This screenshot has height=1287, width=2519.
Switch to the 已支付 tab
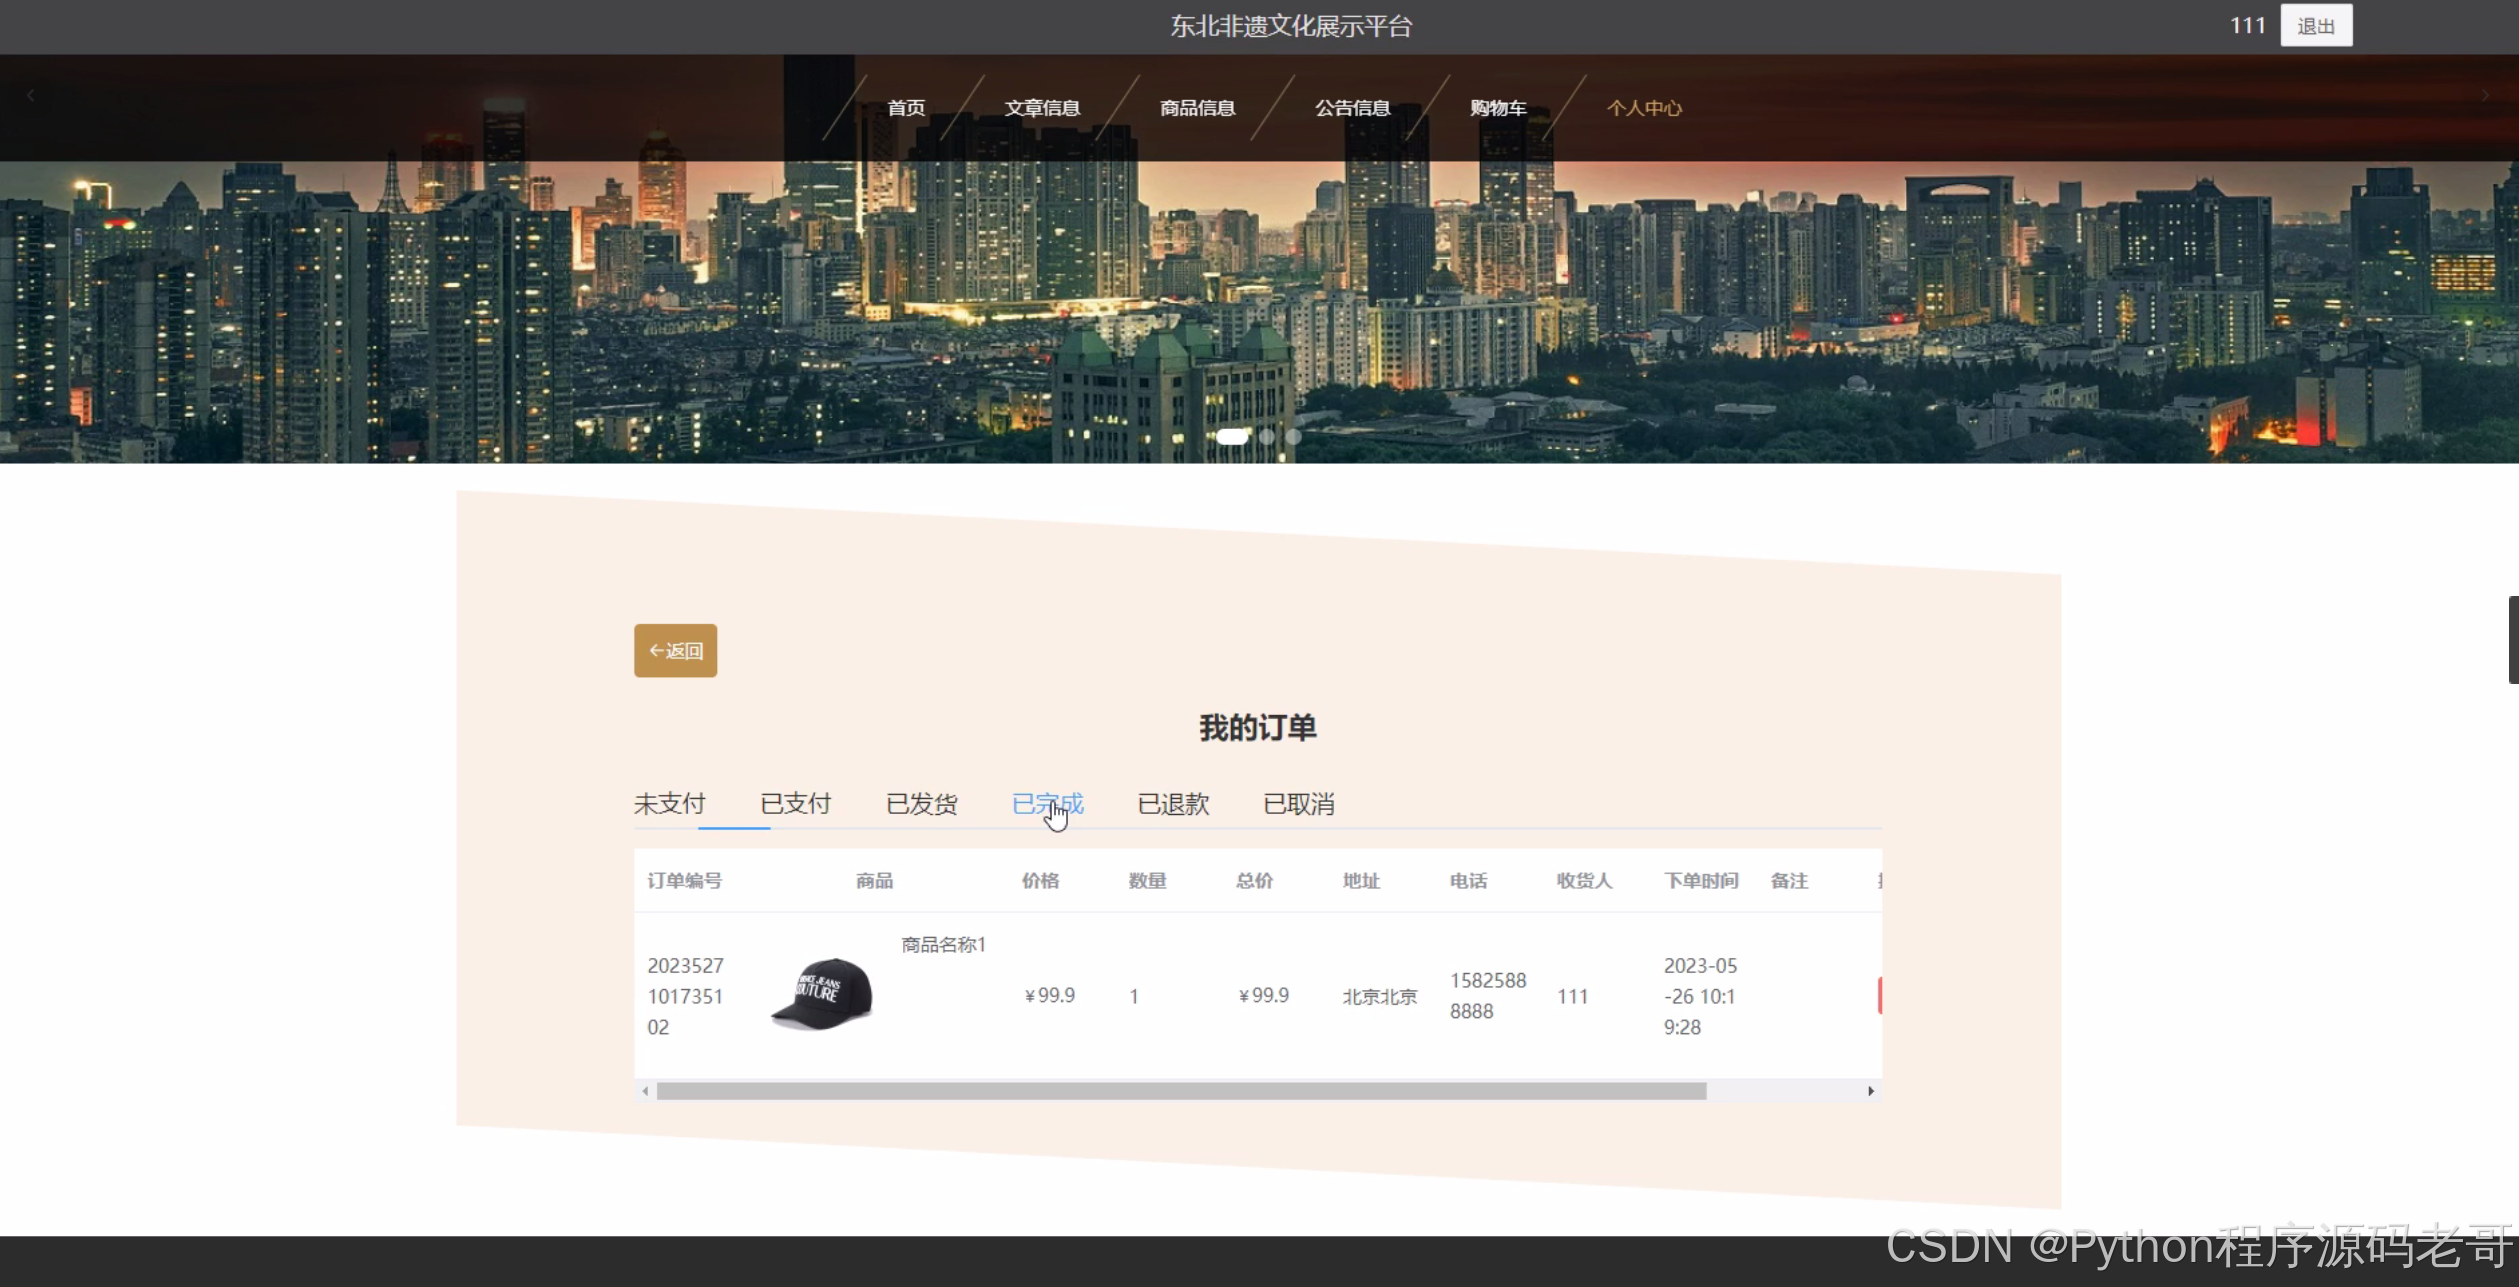click(x=795, y=804)
